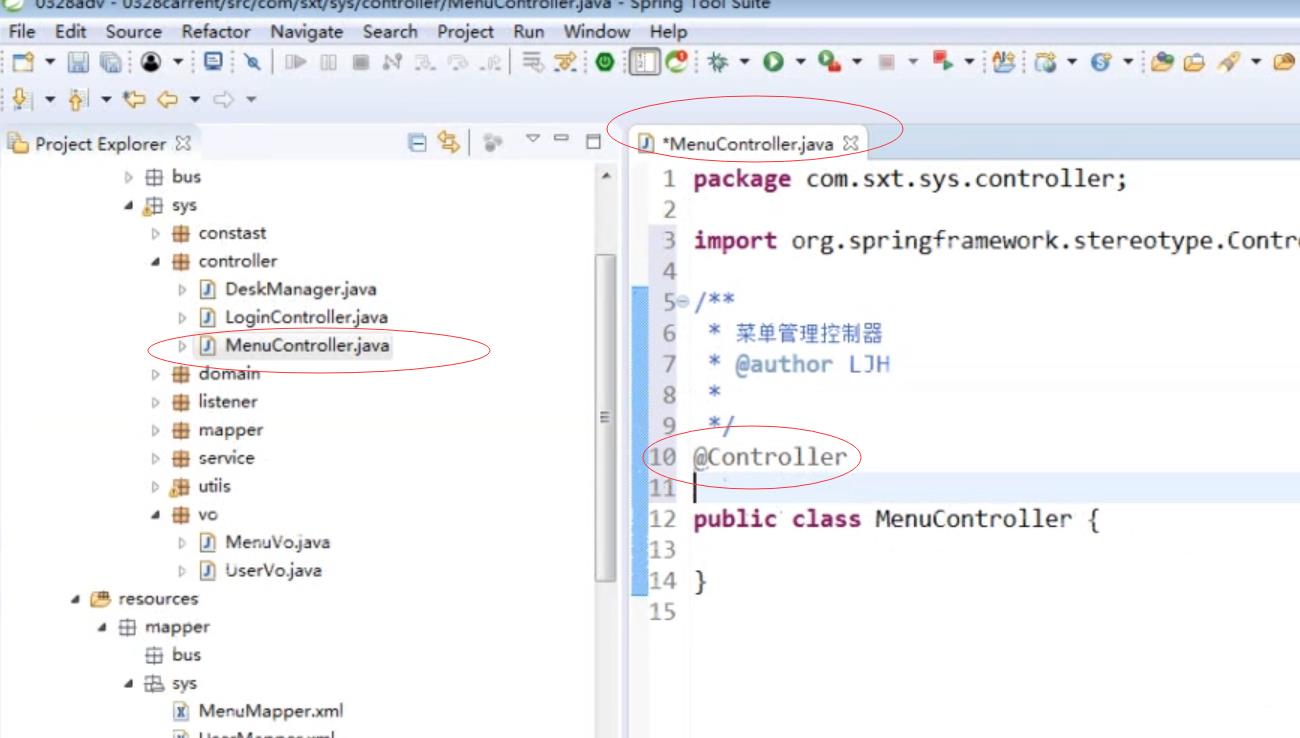Toggle Skip All Breakpoints
The image size is (1300, 738).
click(253, 62)
